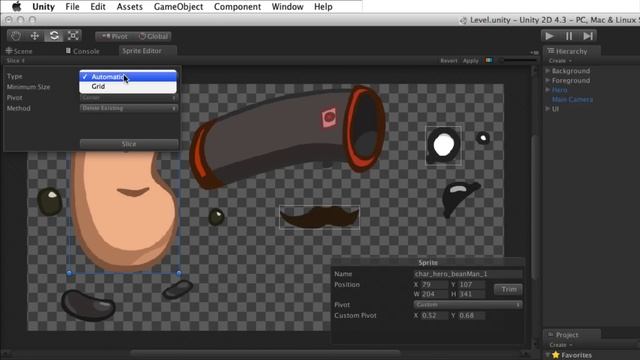Open the Sprite Pivot Custom dropdown
Image resolution: width=640 pixels, height=360 pixels.
pos(468,305)
